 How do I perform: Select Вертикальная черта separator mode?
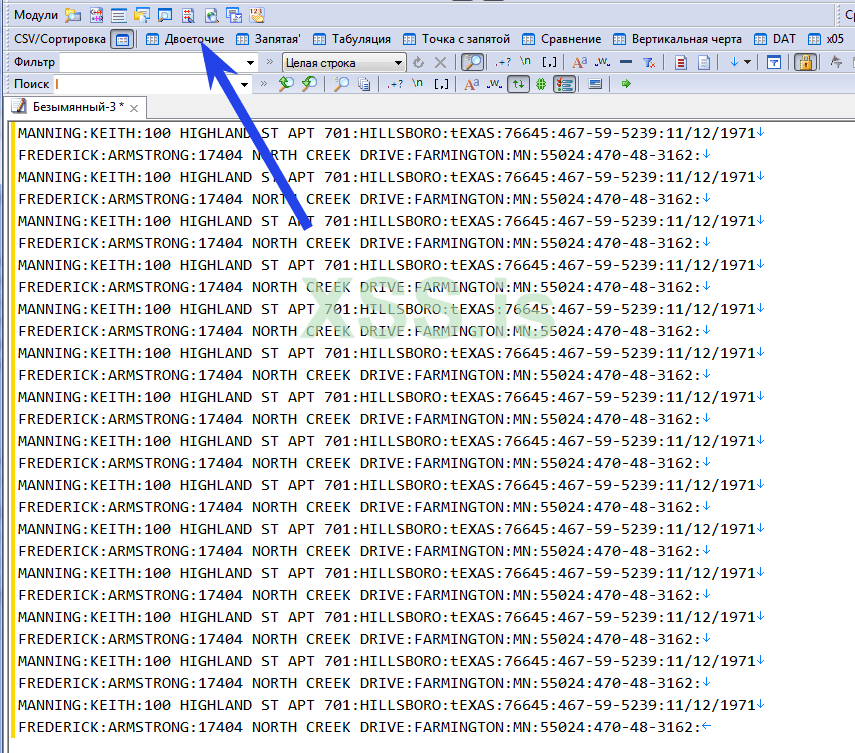(677, 39)
